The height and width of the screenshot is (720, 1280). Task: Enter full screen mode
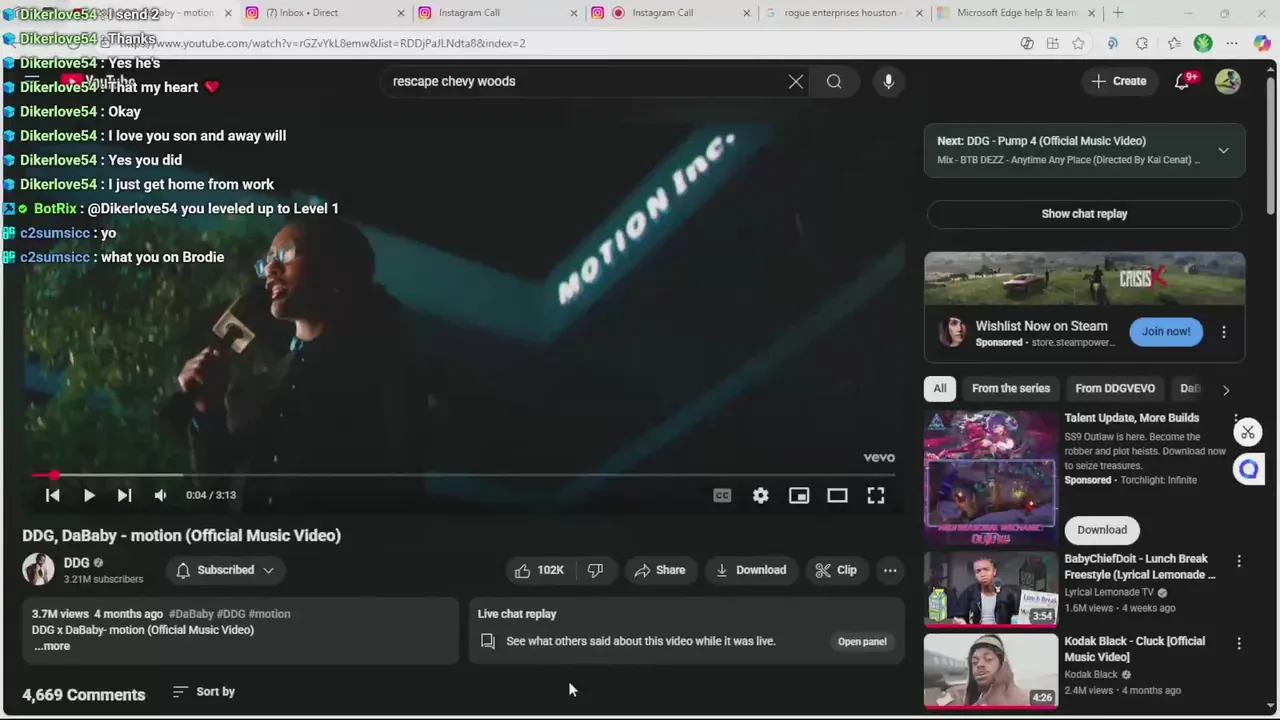(875, 495)
